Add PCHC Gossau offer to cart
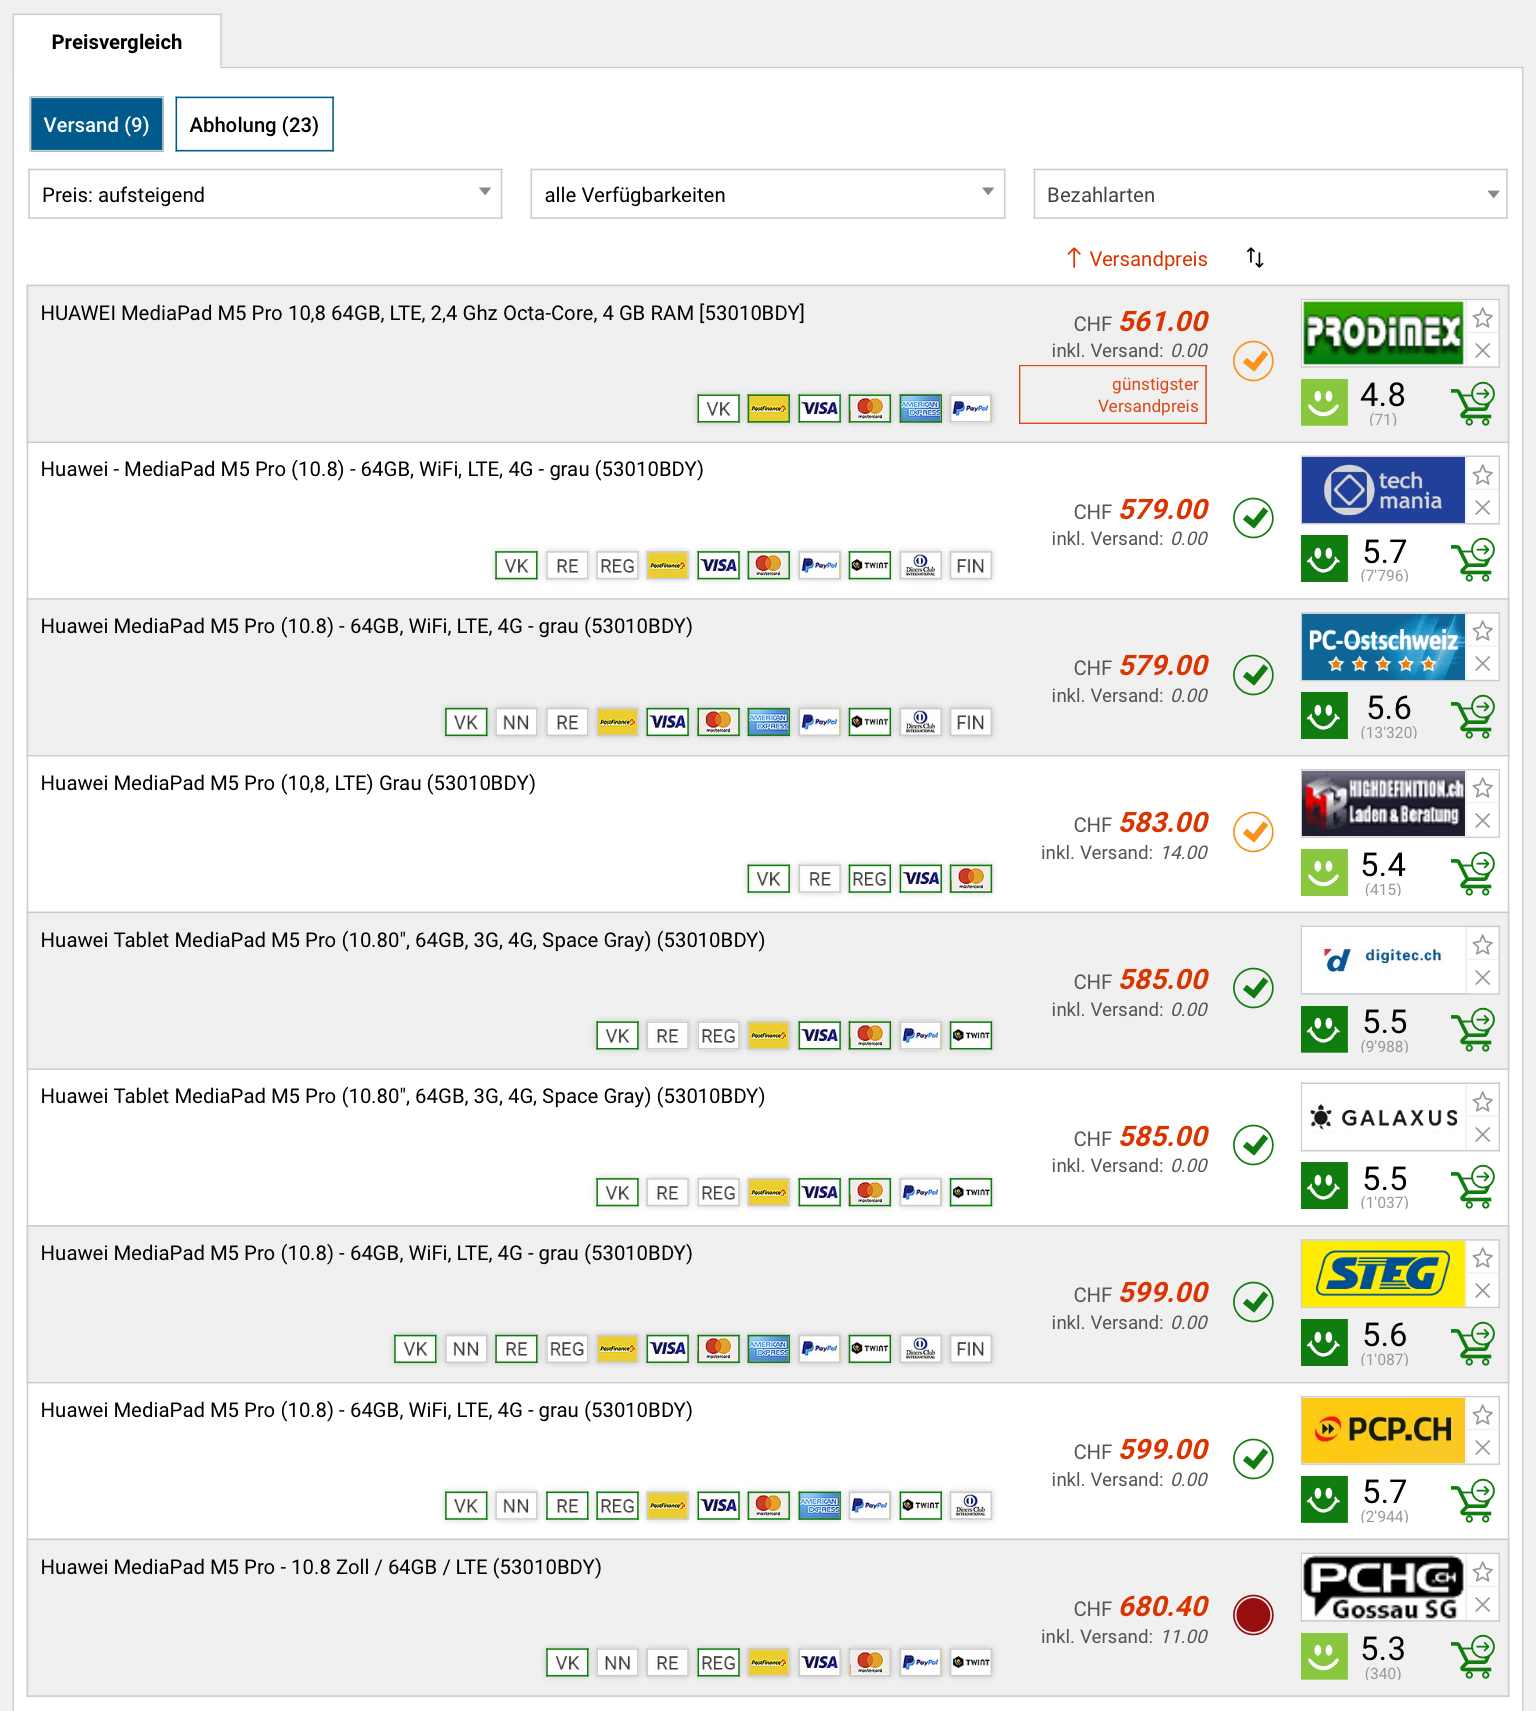1536x1711 pixels. click(1473, 1658)
